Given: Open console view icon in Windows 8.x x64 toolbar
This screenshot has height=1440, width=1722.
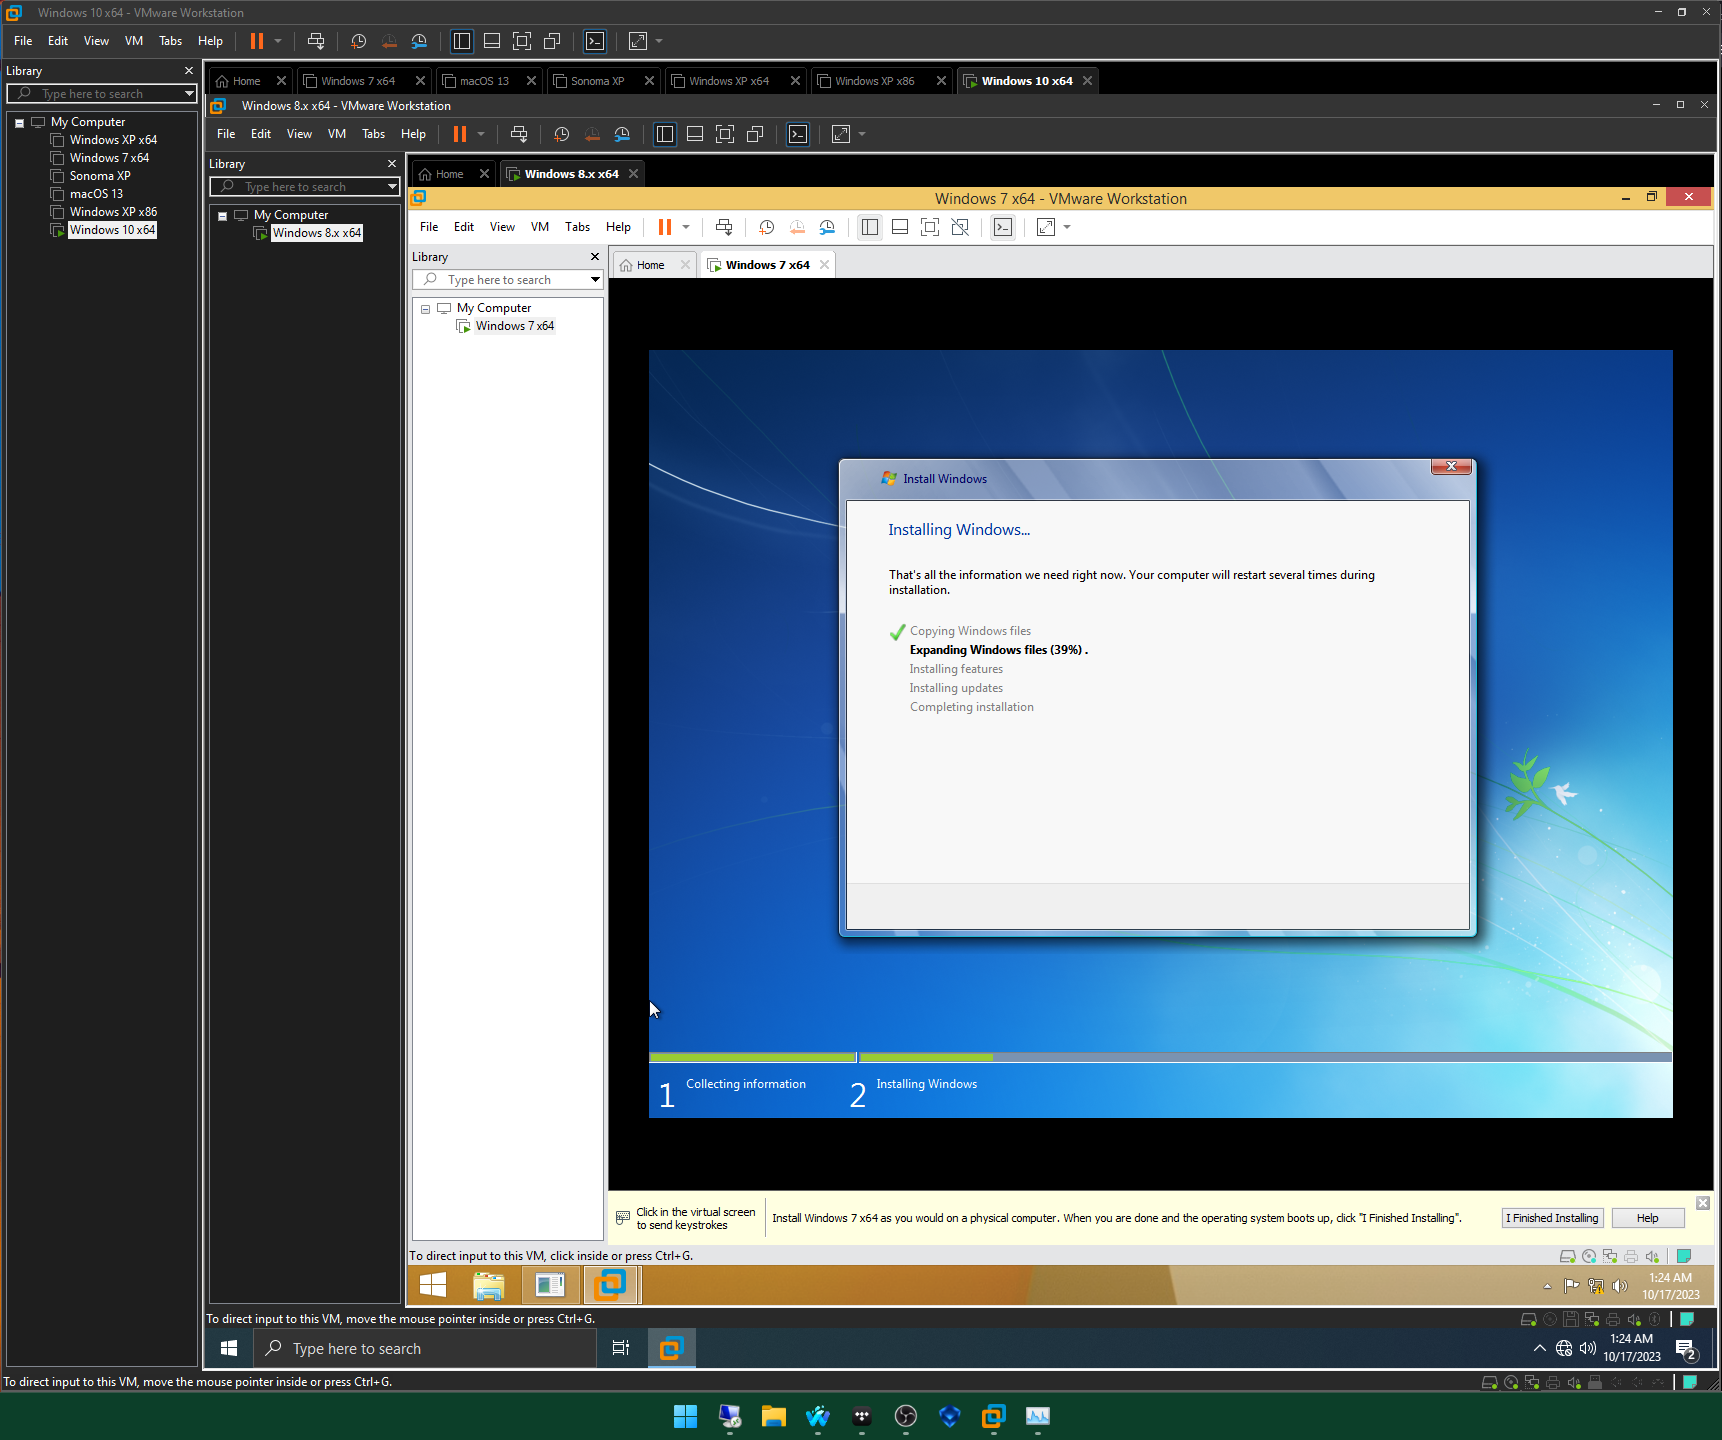Looking at the screenshot, I should (x=798, y=134).
